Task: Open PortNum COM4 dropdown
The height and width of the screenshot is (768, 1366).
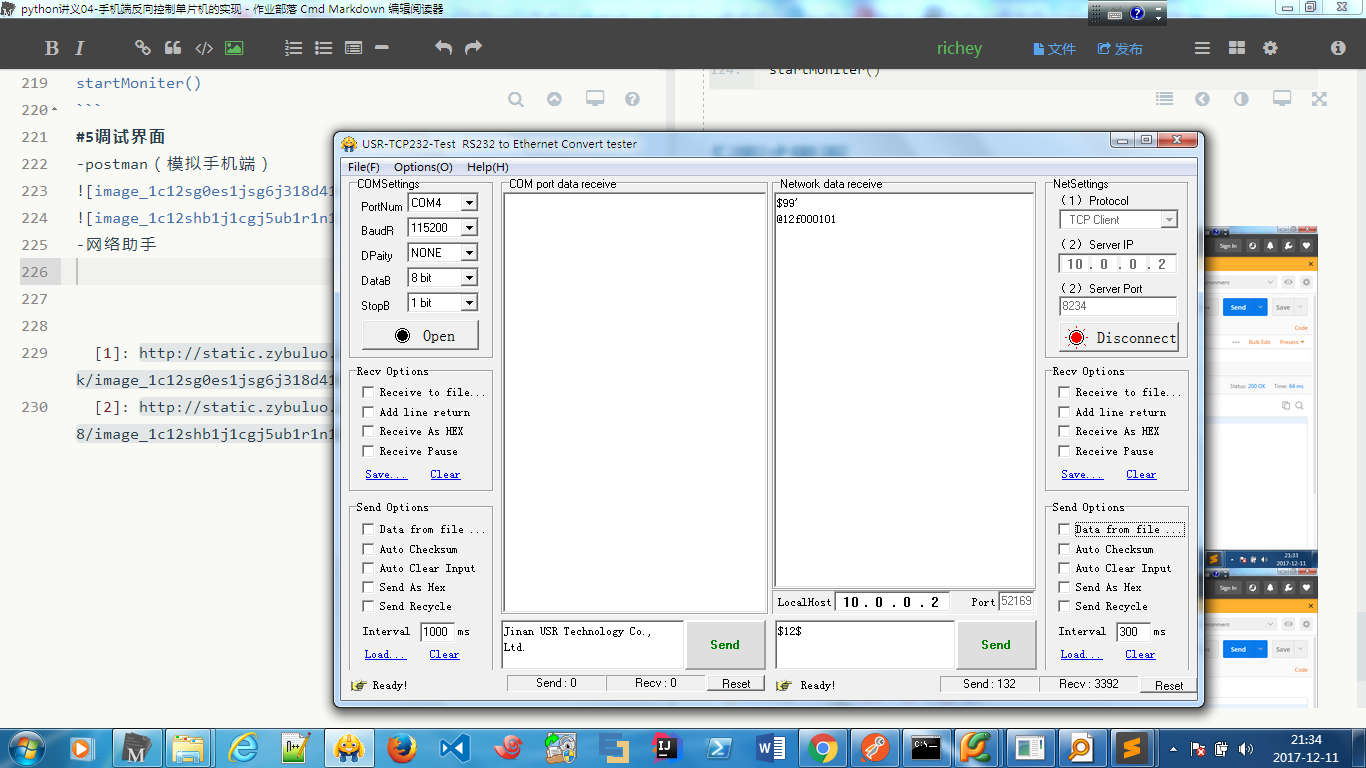Action: click(468, 203)
